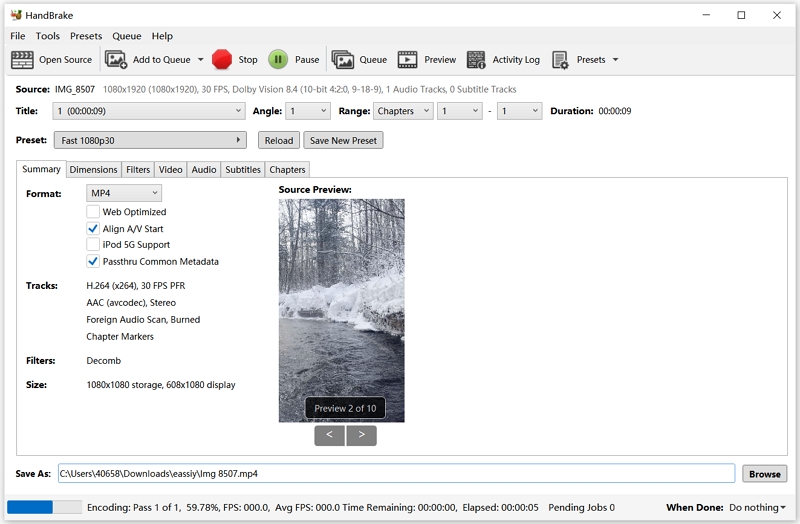Click the Browse button for destination
This screenshot has height=524, width=800.
(x=764, y=473)
